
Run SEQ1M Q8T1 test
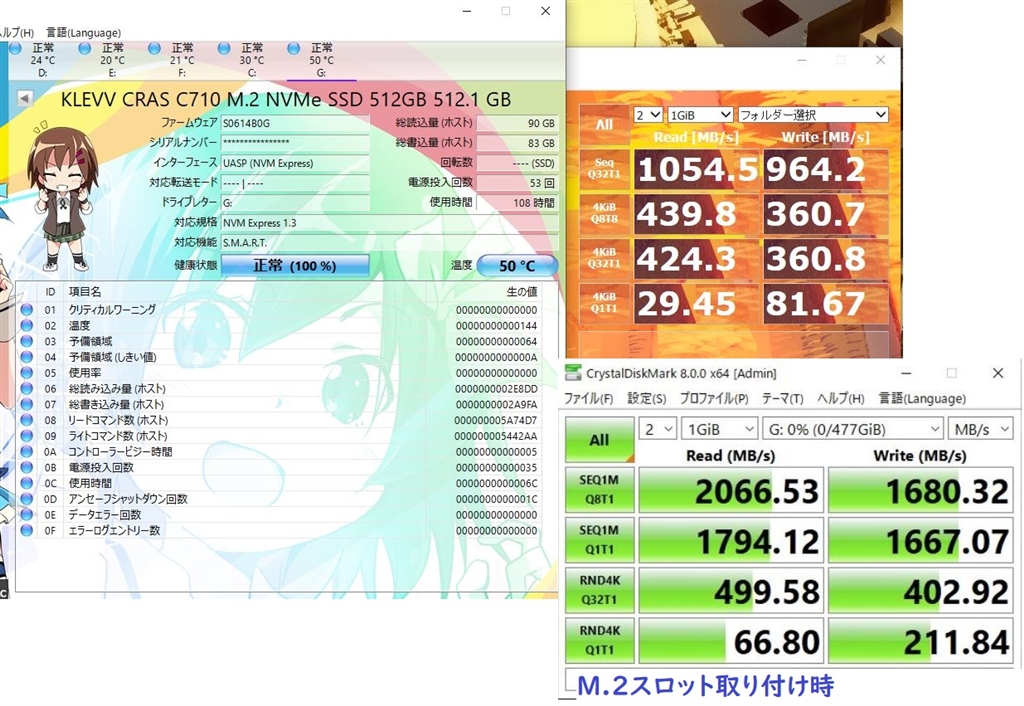tap(600, 489)
